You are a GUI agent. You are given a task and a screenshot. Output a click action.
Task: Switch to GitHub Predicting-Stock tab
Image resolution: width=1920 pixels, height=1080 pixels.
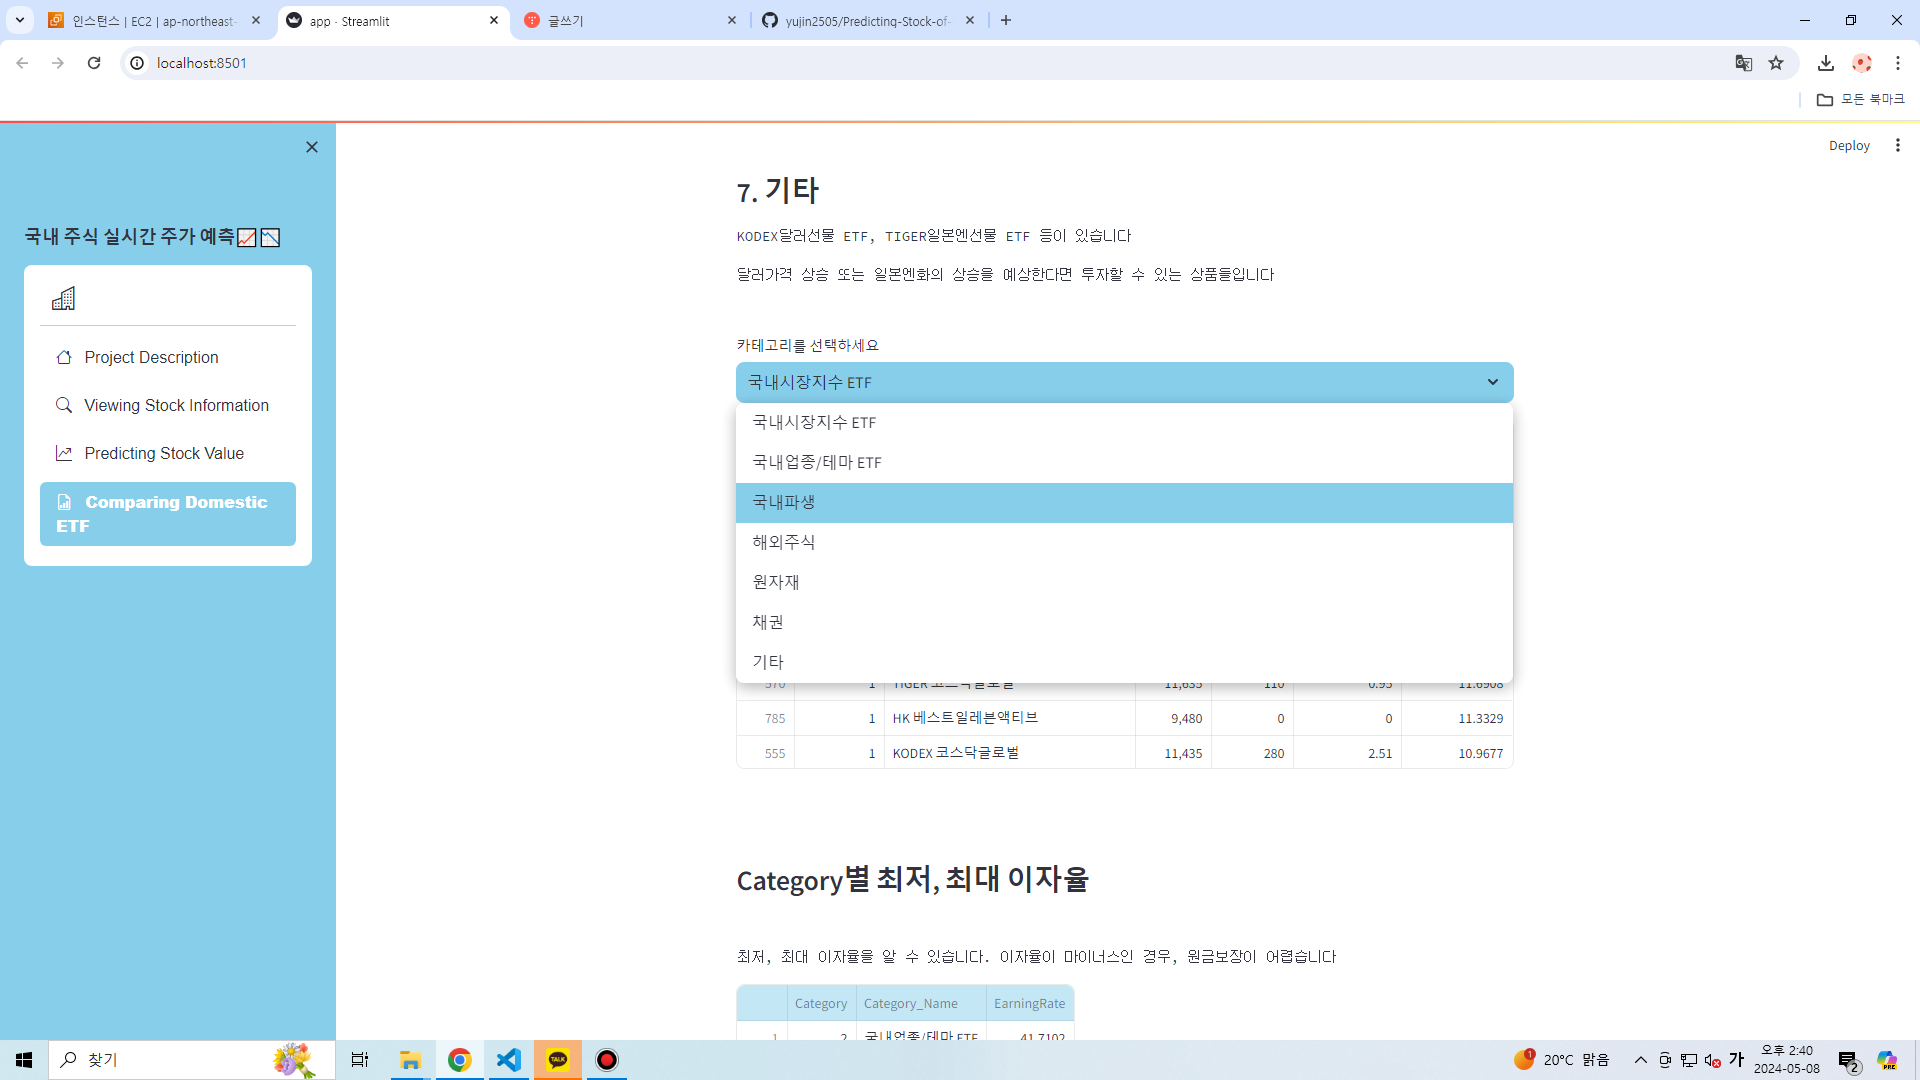pos(866,20)
